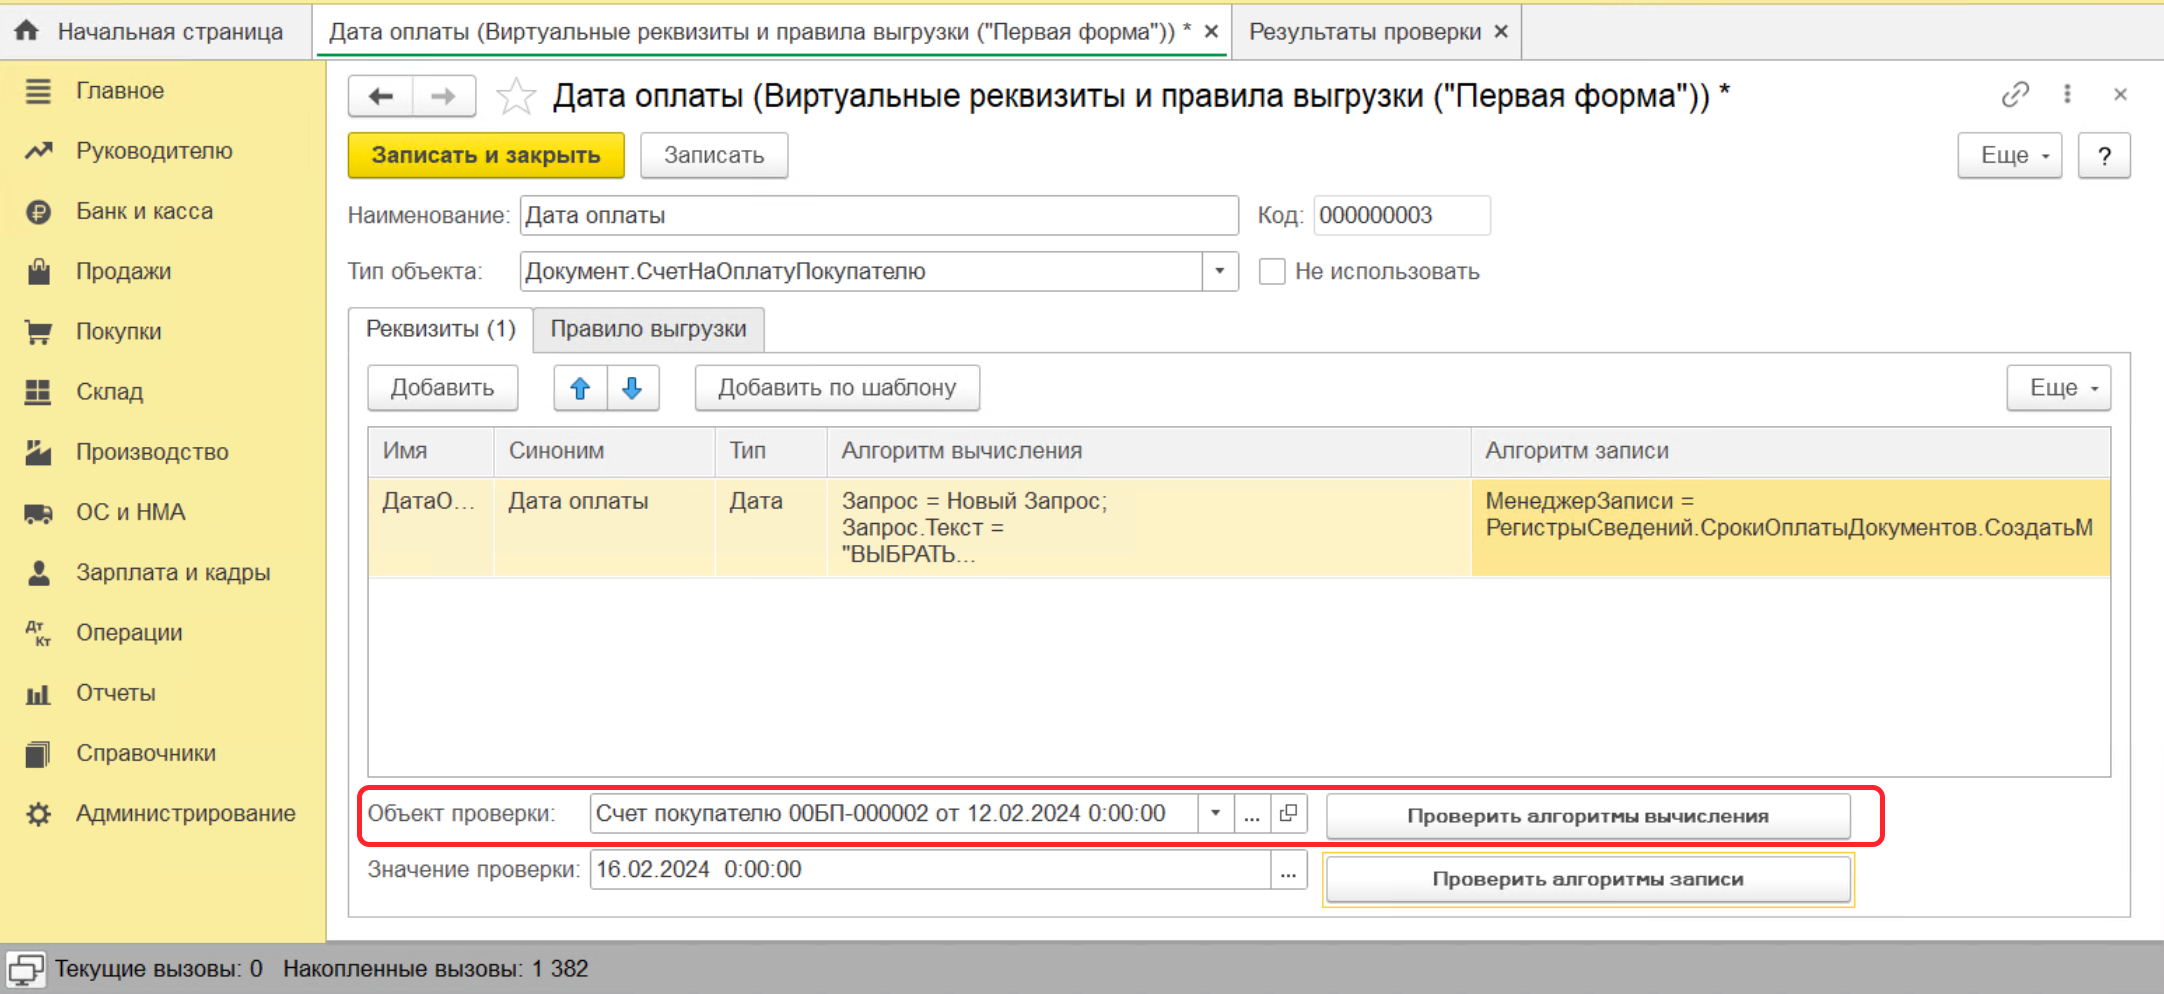Switch to Правило выгрузки tab
The width and height of the screenshot is (2164, 994).
pyautogui.click(x=648, y=329)
